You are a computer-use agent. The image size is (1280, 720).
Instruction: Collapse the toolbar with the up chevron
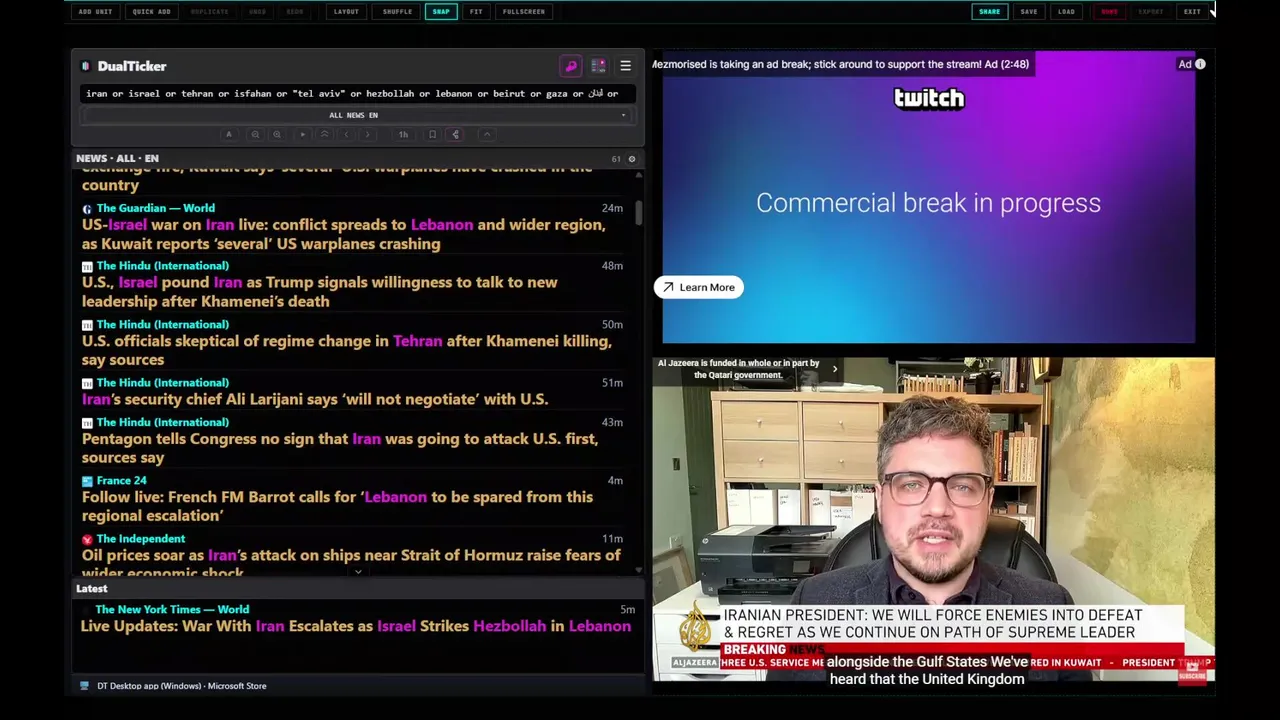tap(486, 134)
